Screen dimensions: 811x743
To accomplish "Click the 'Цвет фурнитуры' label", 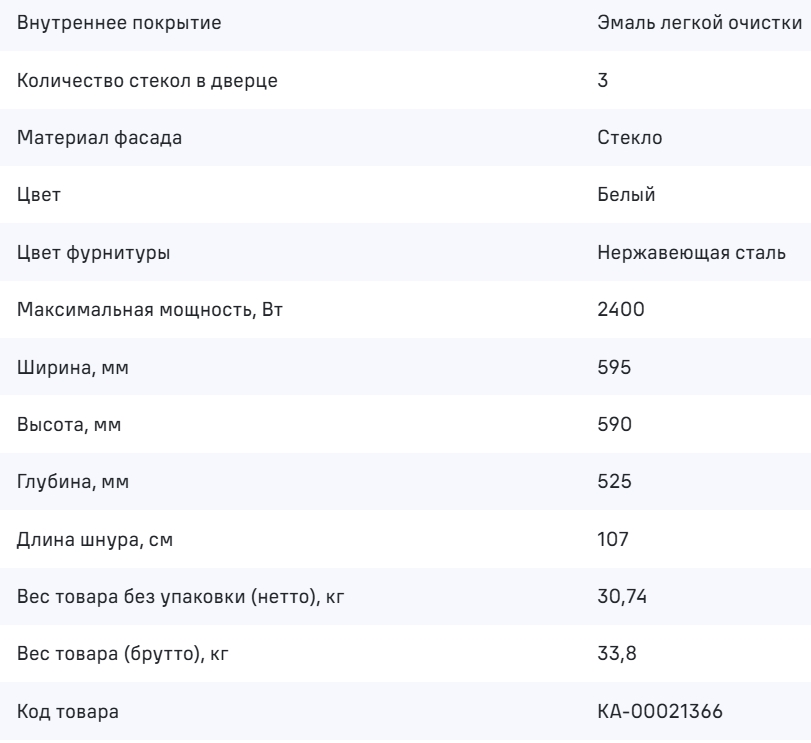I will [x=94, y=254].
